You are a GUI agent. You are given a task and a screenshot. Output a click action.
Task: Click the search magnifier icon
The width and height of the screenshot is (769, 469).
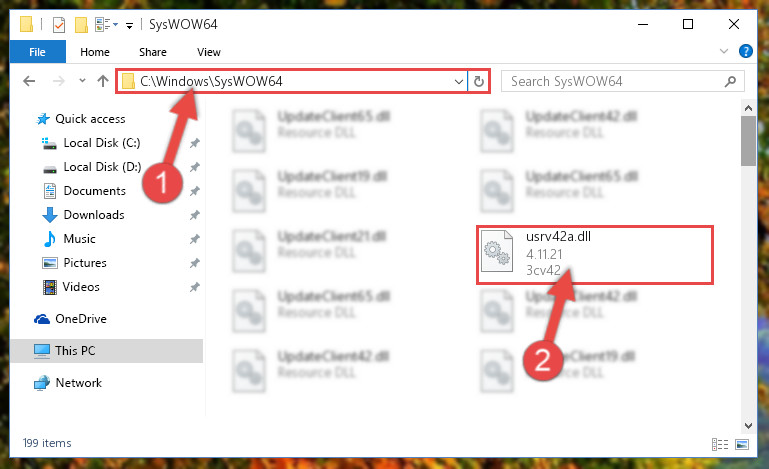(x=730, y=81)
